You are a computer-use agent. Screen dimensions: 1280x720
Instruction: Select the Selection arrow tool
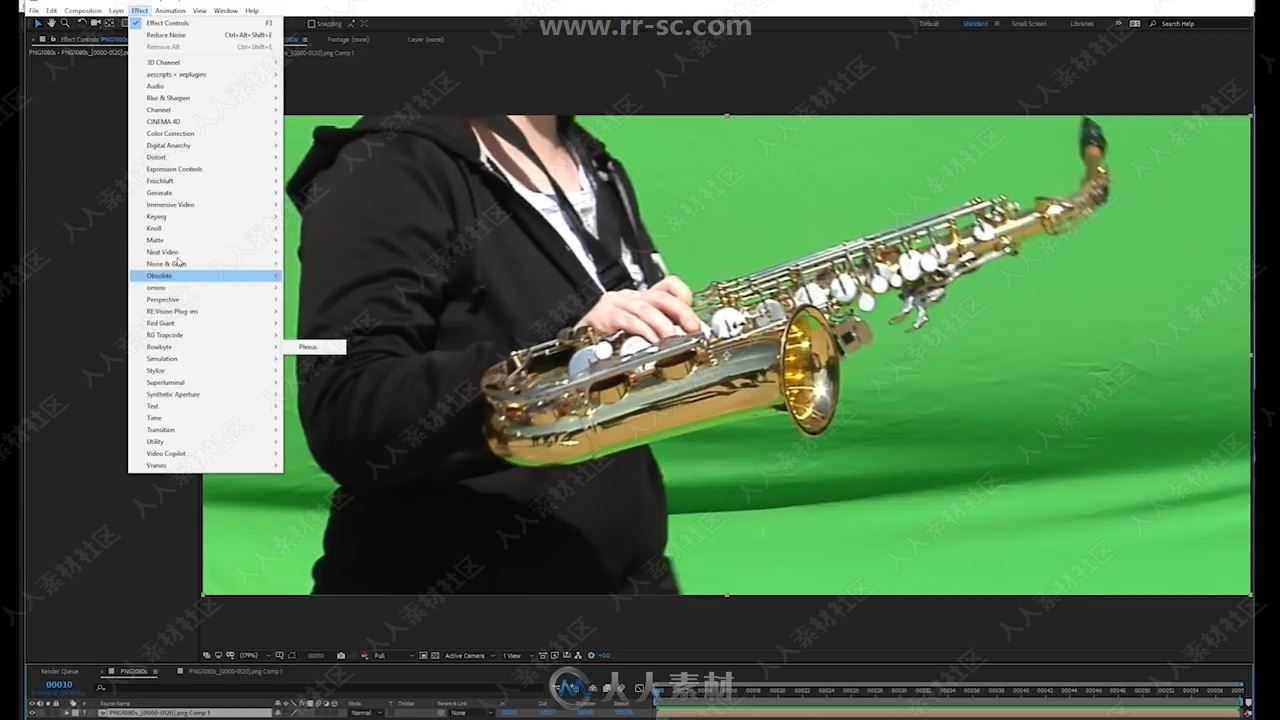tap(38, 23)
